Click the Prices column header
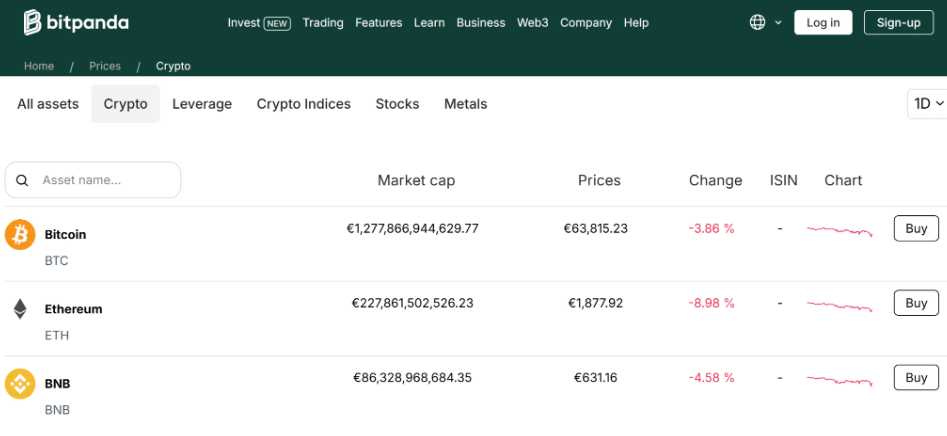 click(x=599, y=180)
